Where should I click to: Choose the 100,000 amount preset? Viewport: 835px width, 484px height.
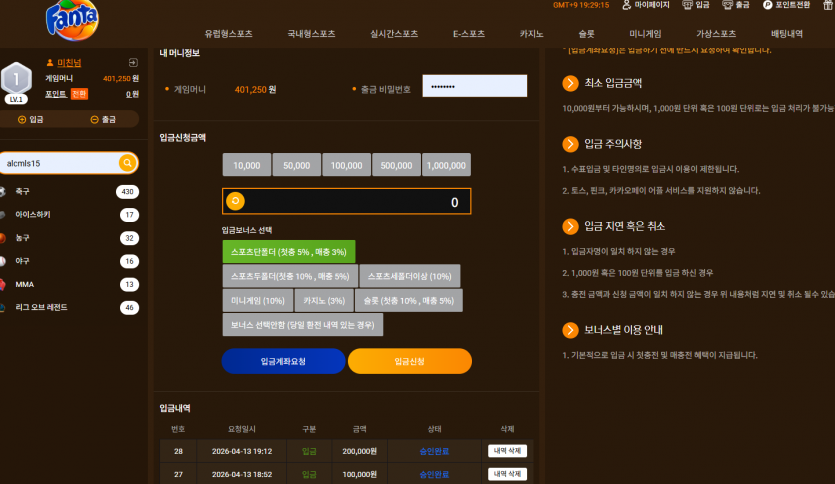[346, 165]
